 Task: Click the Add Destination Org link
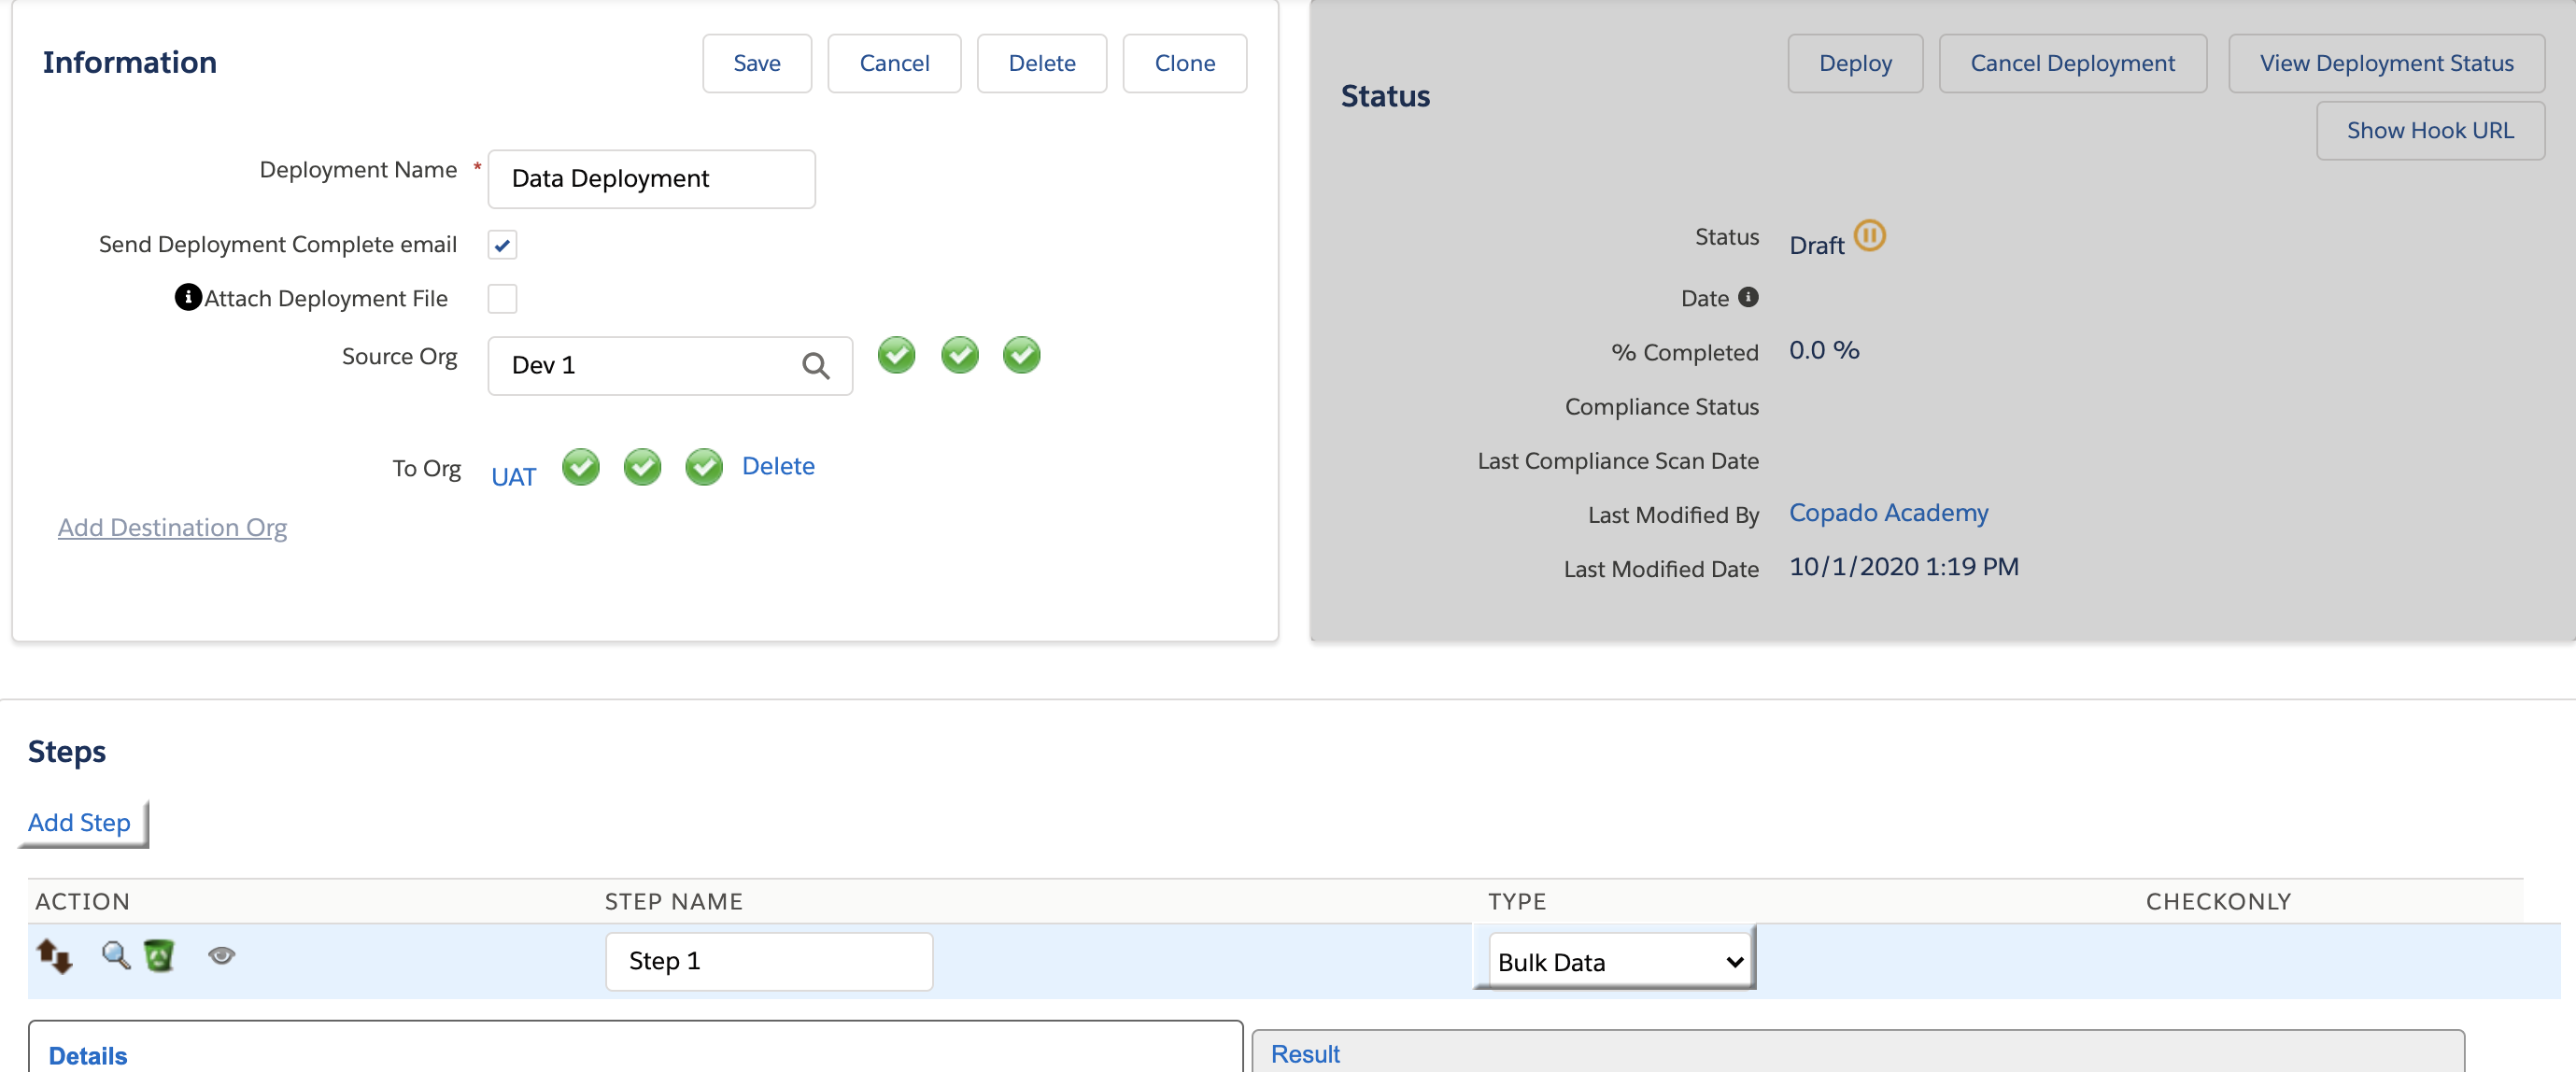(x=172, y=527)
